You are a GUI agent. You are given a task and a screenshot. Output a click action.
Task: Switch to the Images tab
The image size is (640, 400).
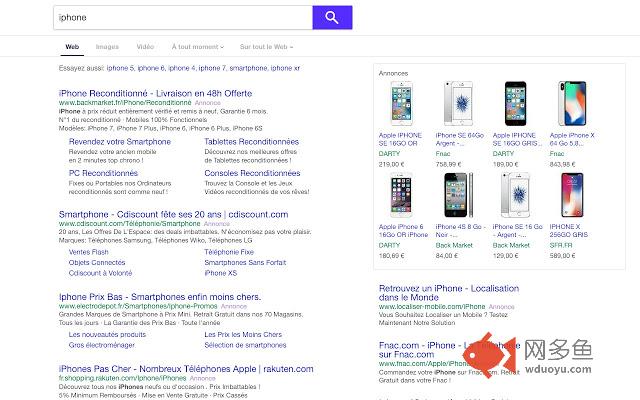pos(107,47)
